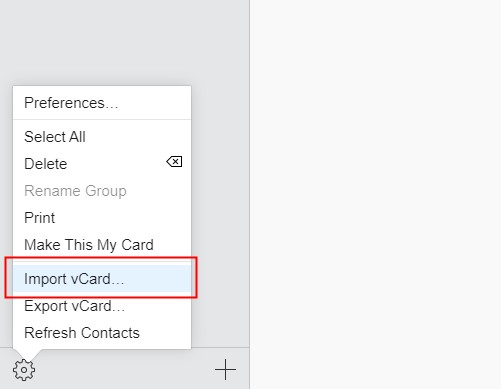The height and width of the screenshot is (389, 501).
Task: Open the gear settings menu icon
Action: point(24,370)
